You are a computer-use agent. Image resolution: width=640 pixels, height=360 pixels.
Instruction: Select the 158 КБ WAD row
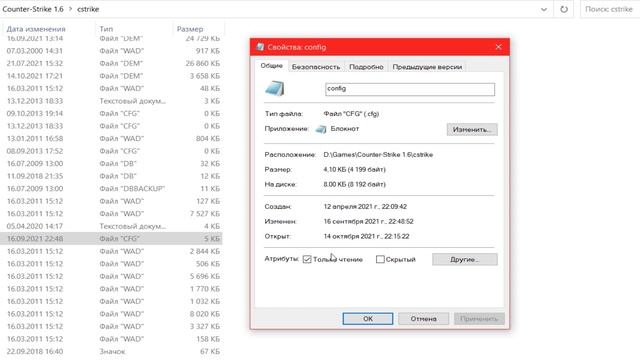pos(111,339)
